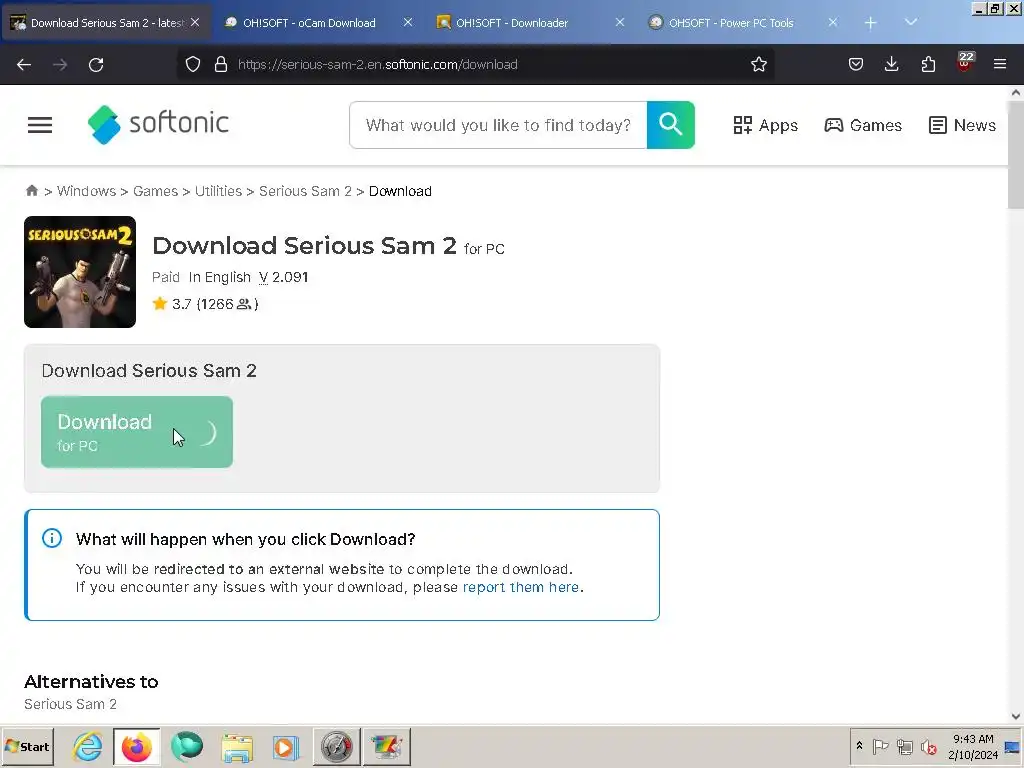The width and height of the screenshot is (1024, 768).
Task: Open the media player taskbar icon
Action: [x=285, y=747]
